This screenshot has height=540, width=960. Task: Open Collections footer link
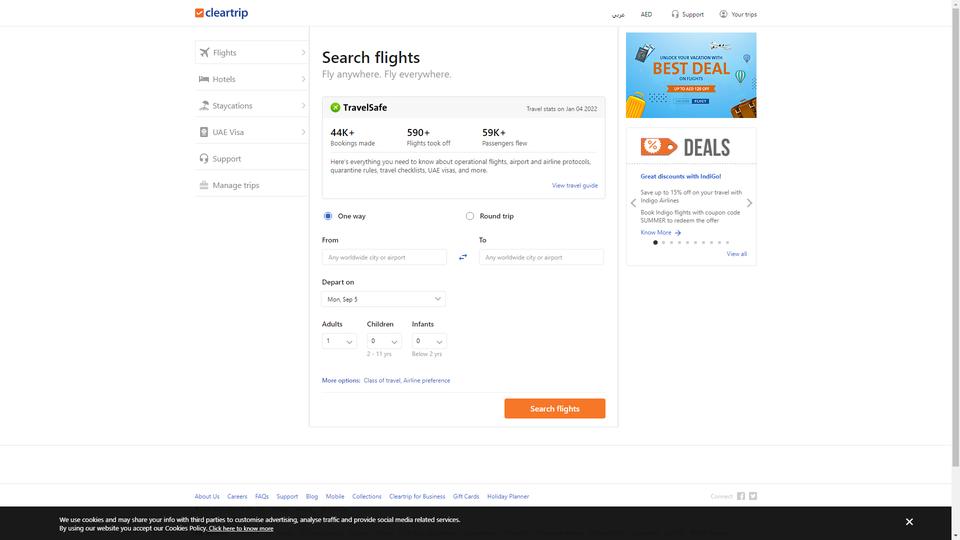[x=367, y=497]
